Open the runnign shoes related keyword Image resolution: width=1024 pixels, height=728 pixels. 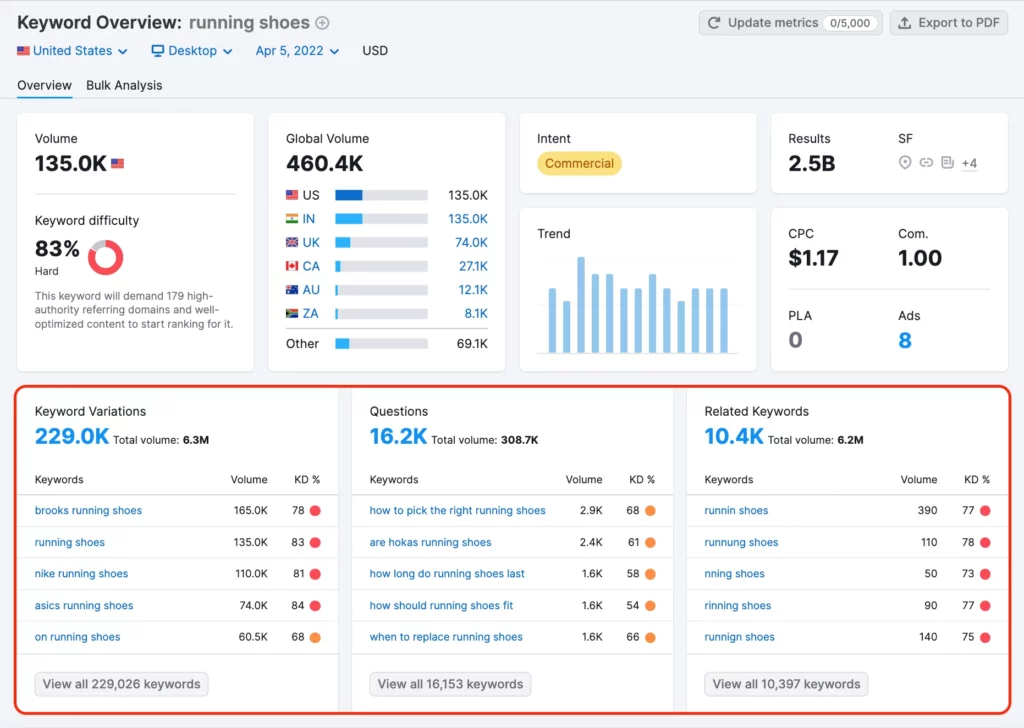740,637
